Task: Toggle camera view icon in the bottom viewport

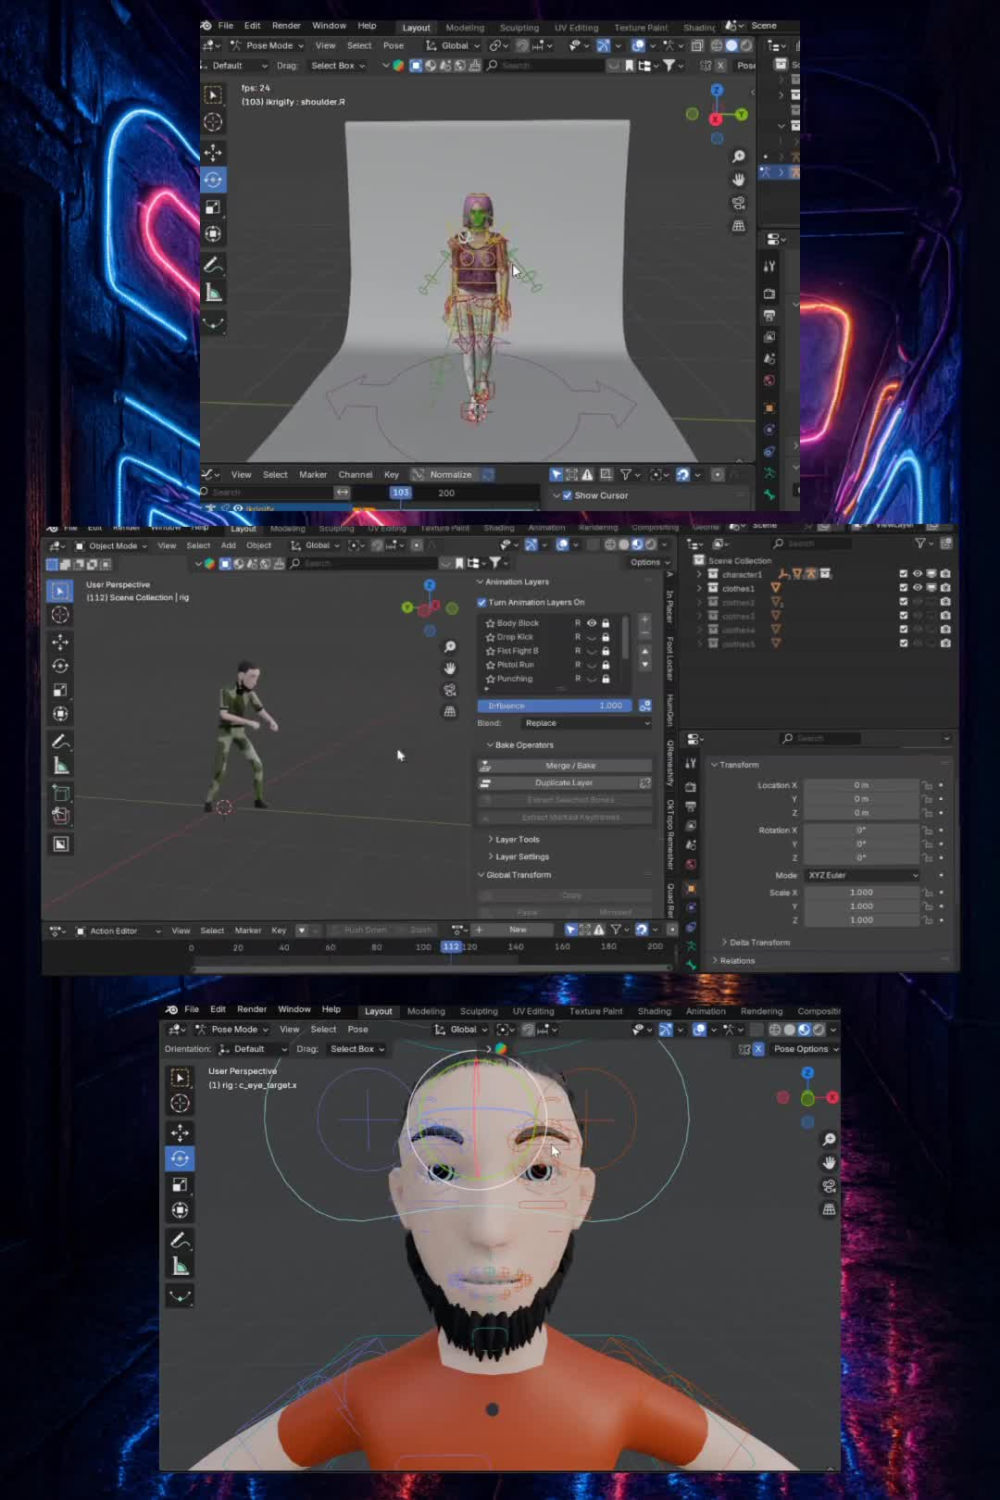Action: (x=829, y=1186)
